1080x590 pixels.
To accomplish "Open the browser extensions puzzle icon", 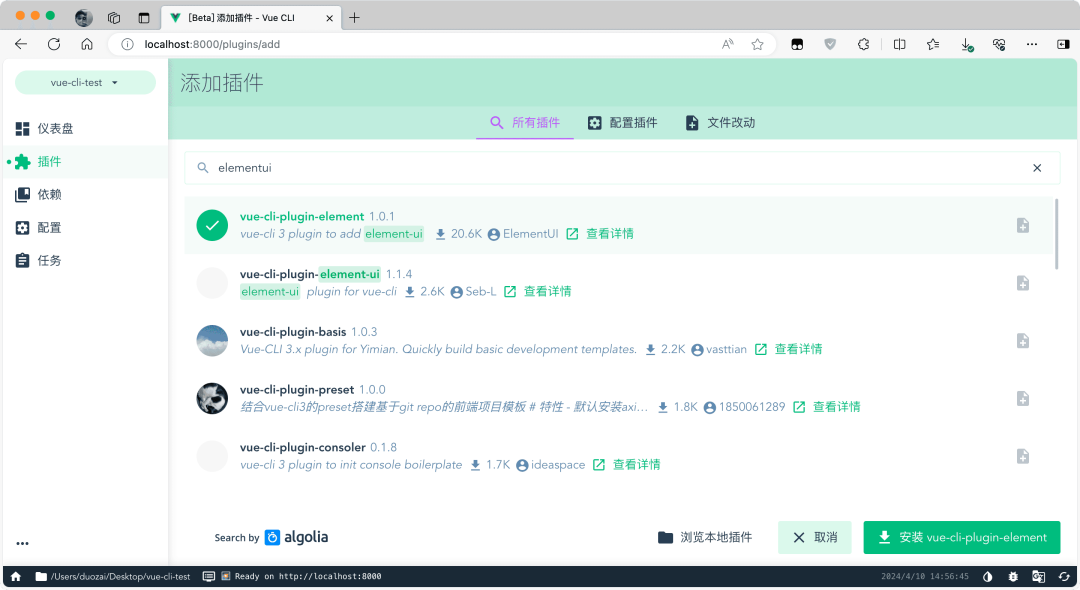I will (x=864, y=44).
